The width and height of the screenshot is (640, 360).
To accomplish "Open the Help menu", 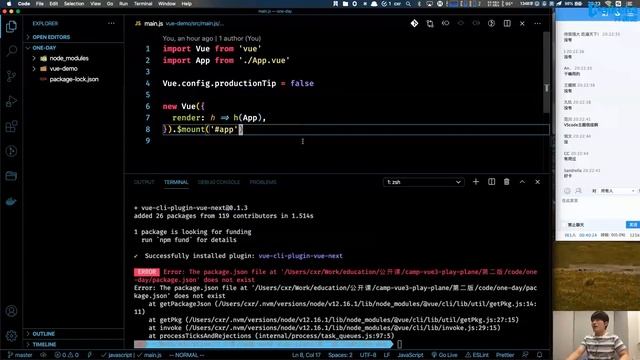I will click(187, 4).
